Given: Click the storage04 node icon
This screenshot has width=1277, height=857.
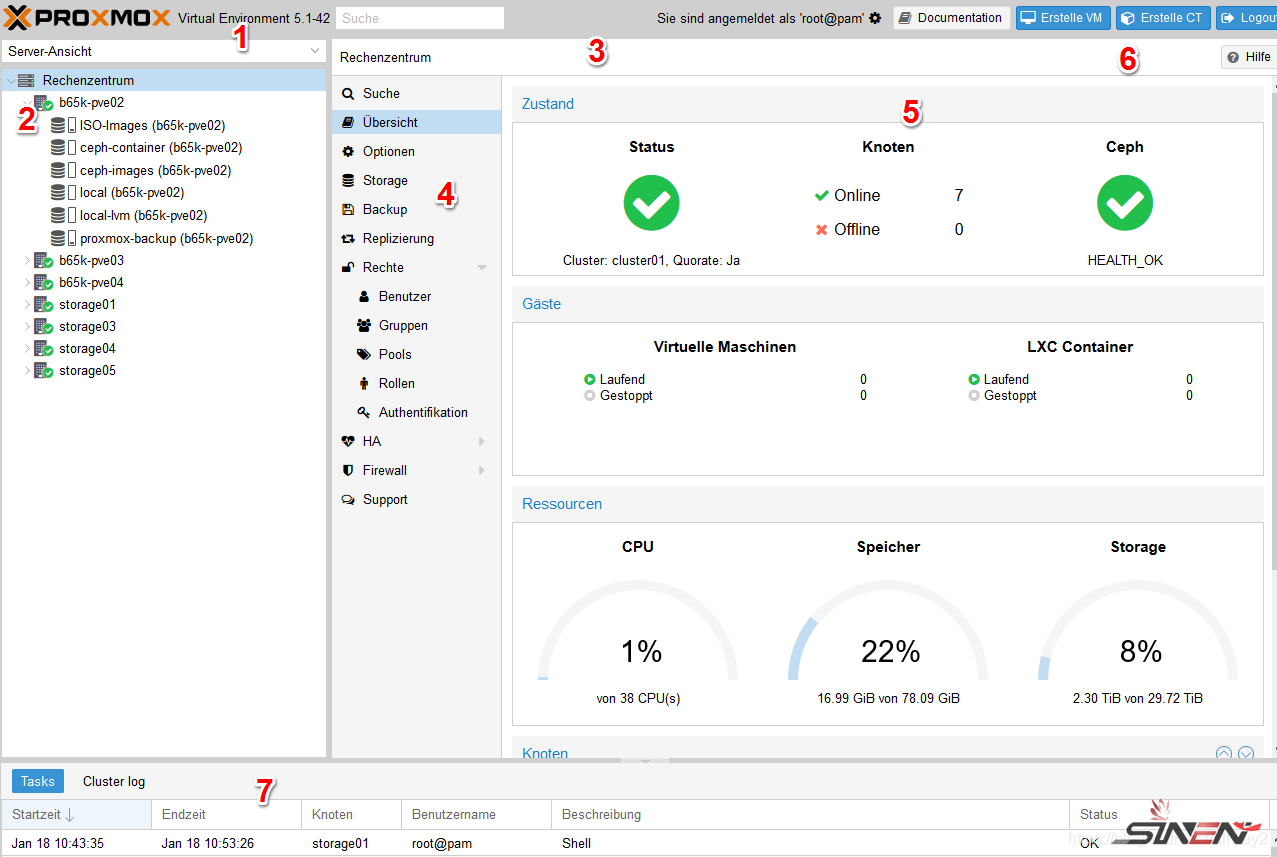Looking at the screenshot, I should pyautogui.click(x=43, y=348).
